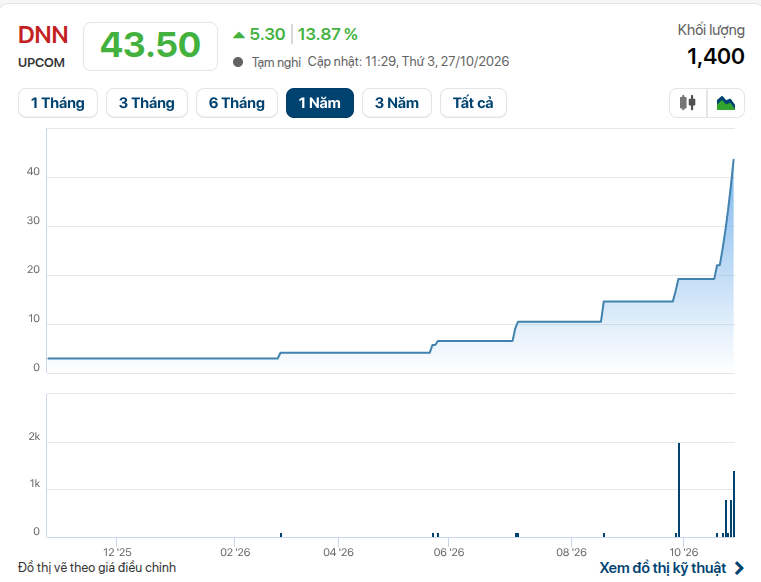Switch to candlestick chart view
761x582 pixels.
688,103
